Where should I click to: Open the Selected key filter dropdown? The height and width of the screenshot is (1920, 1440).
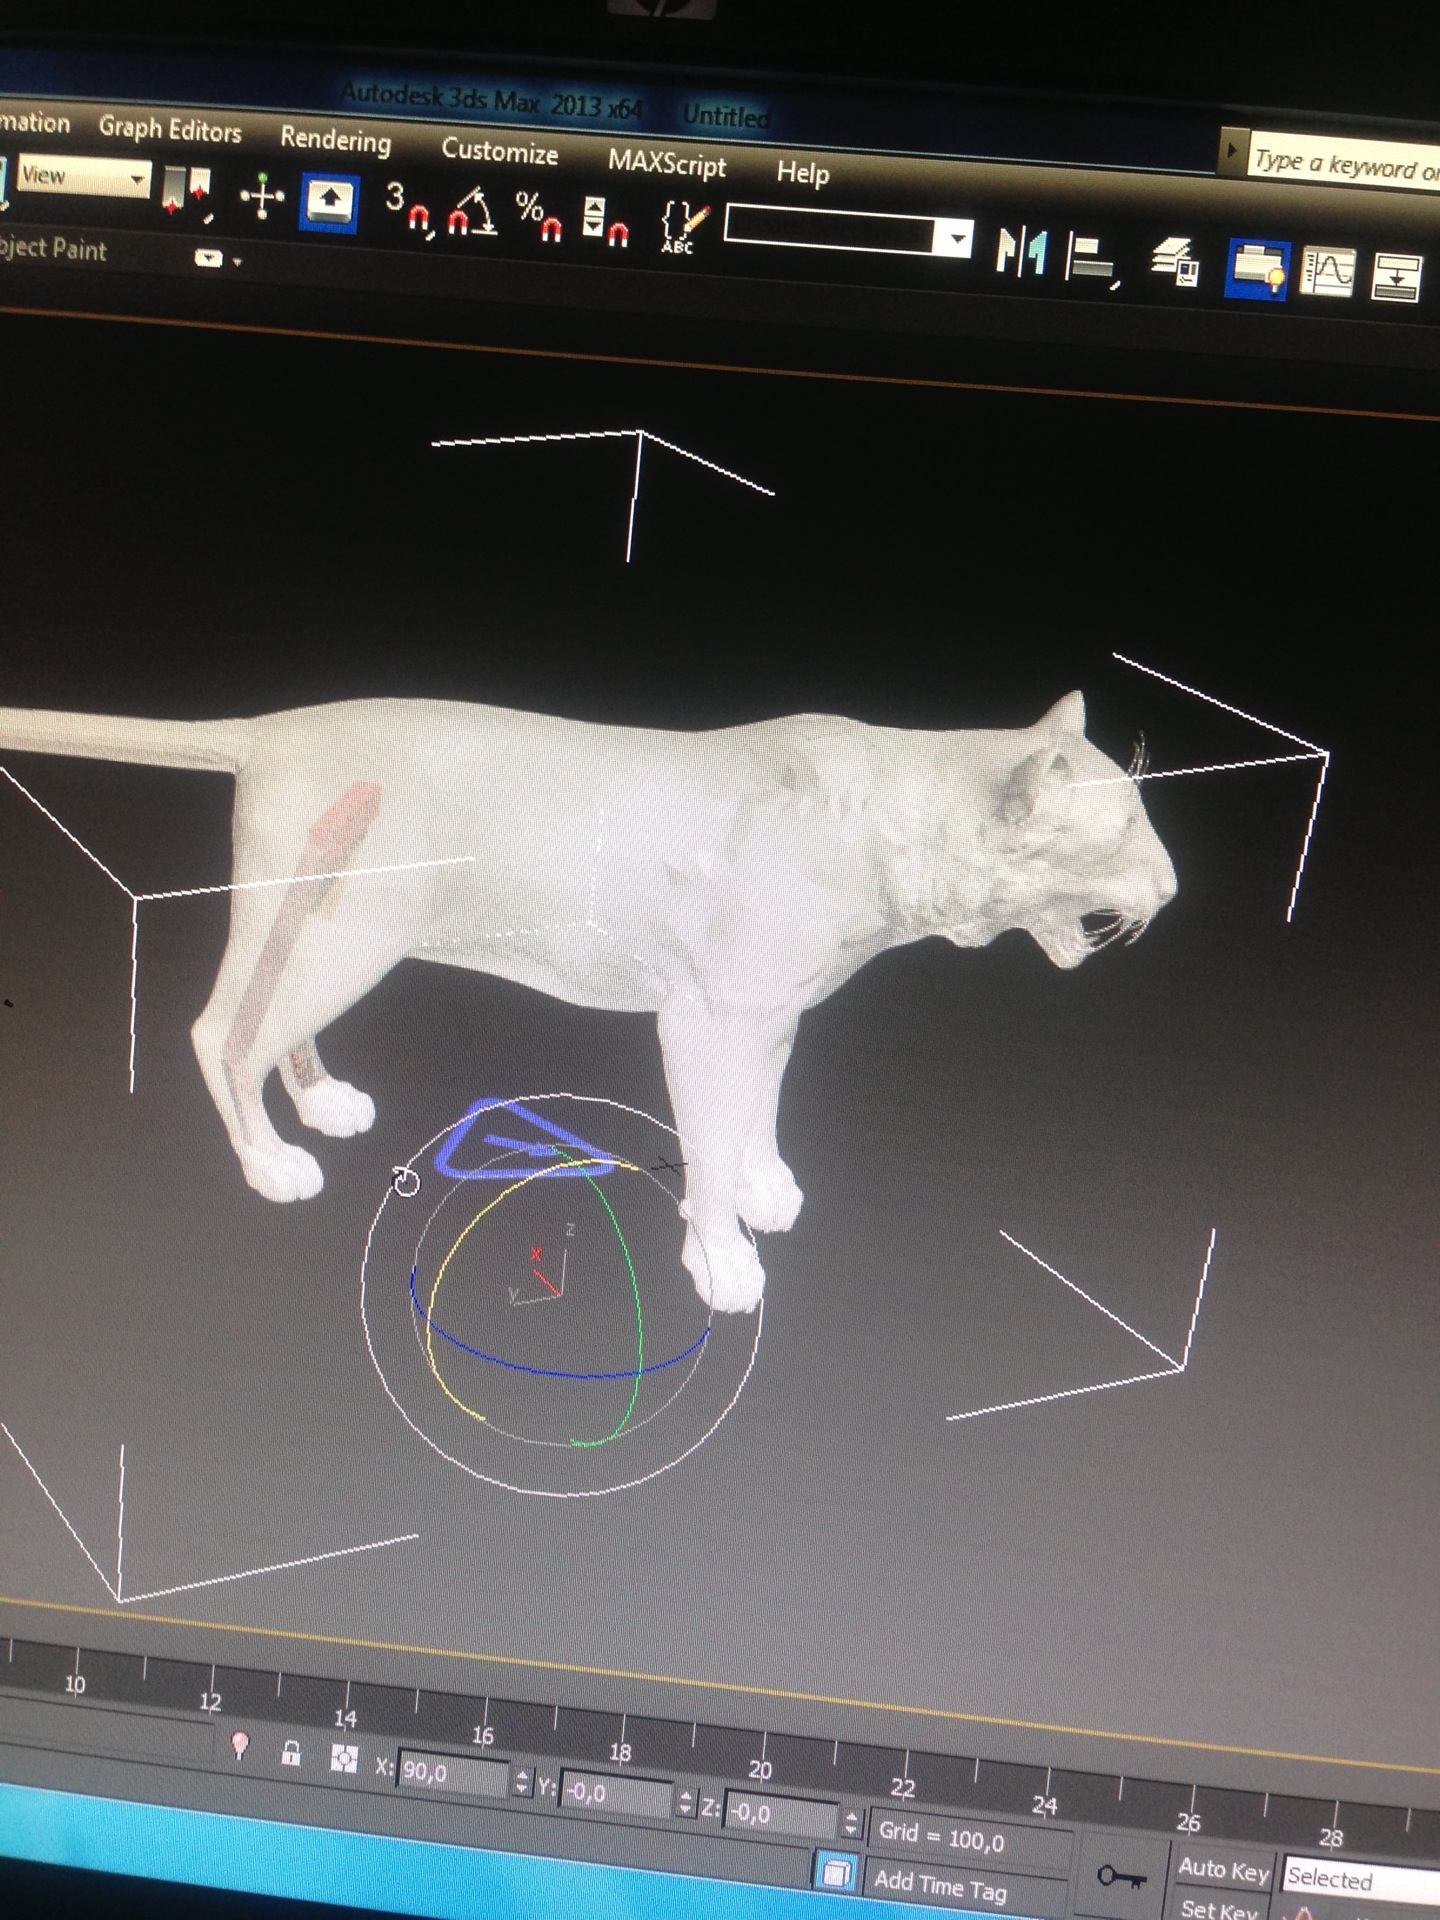pos(1362,1879)
